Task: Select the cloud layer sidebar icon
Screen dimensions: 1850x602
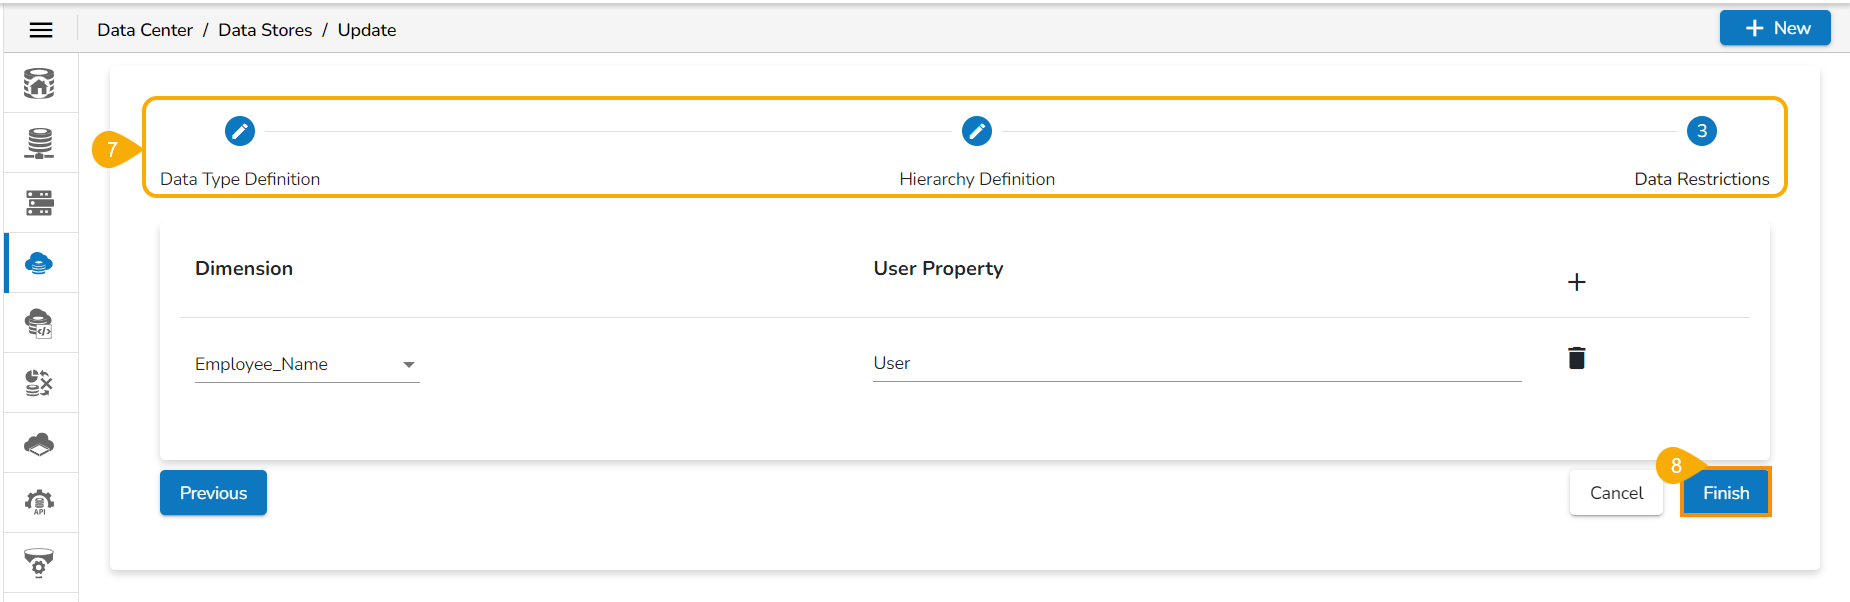Action: pyautogui.click(x=39, y=443)
